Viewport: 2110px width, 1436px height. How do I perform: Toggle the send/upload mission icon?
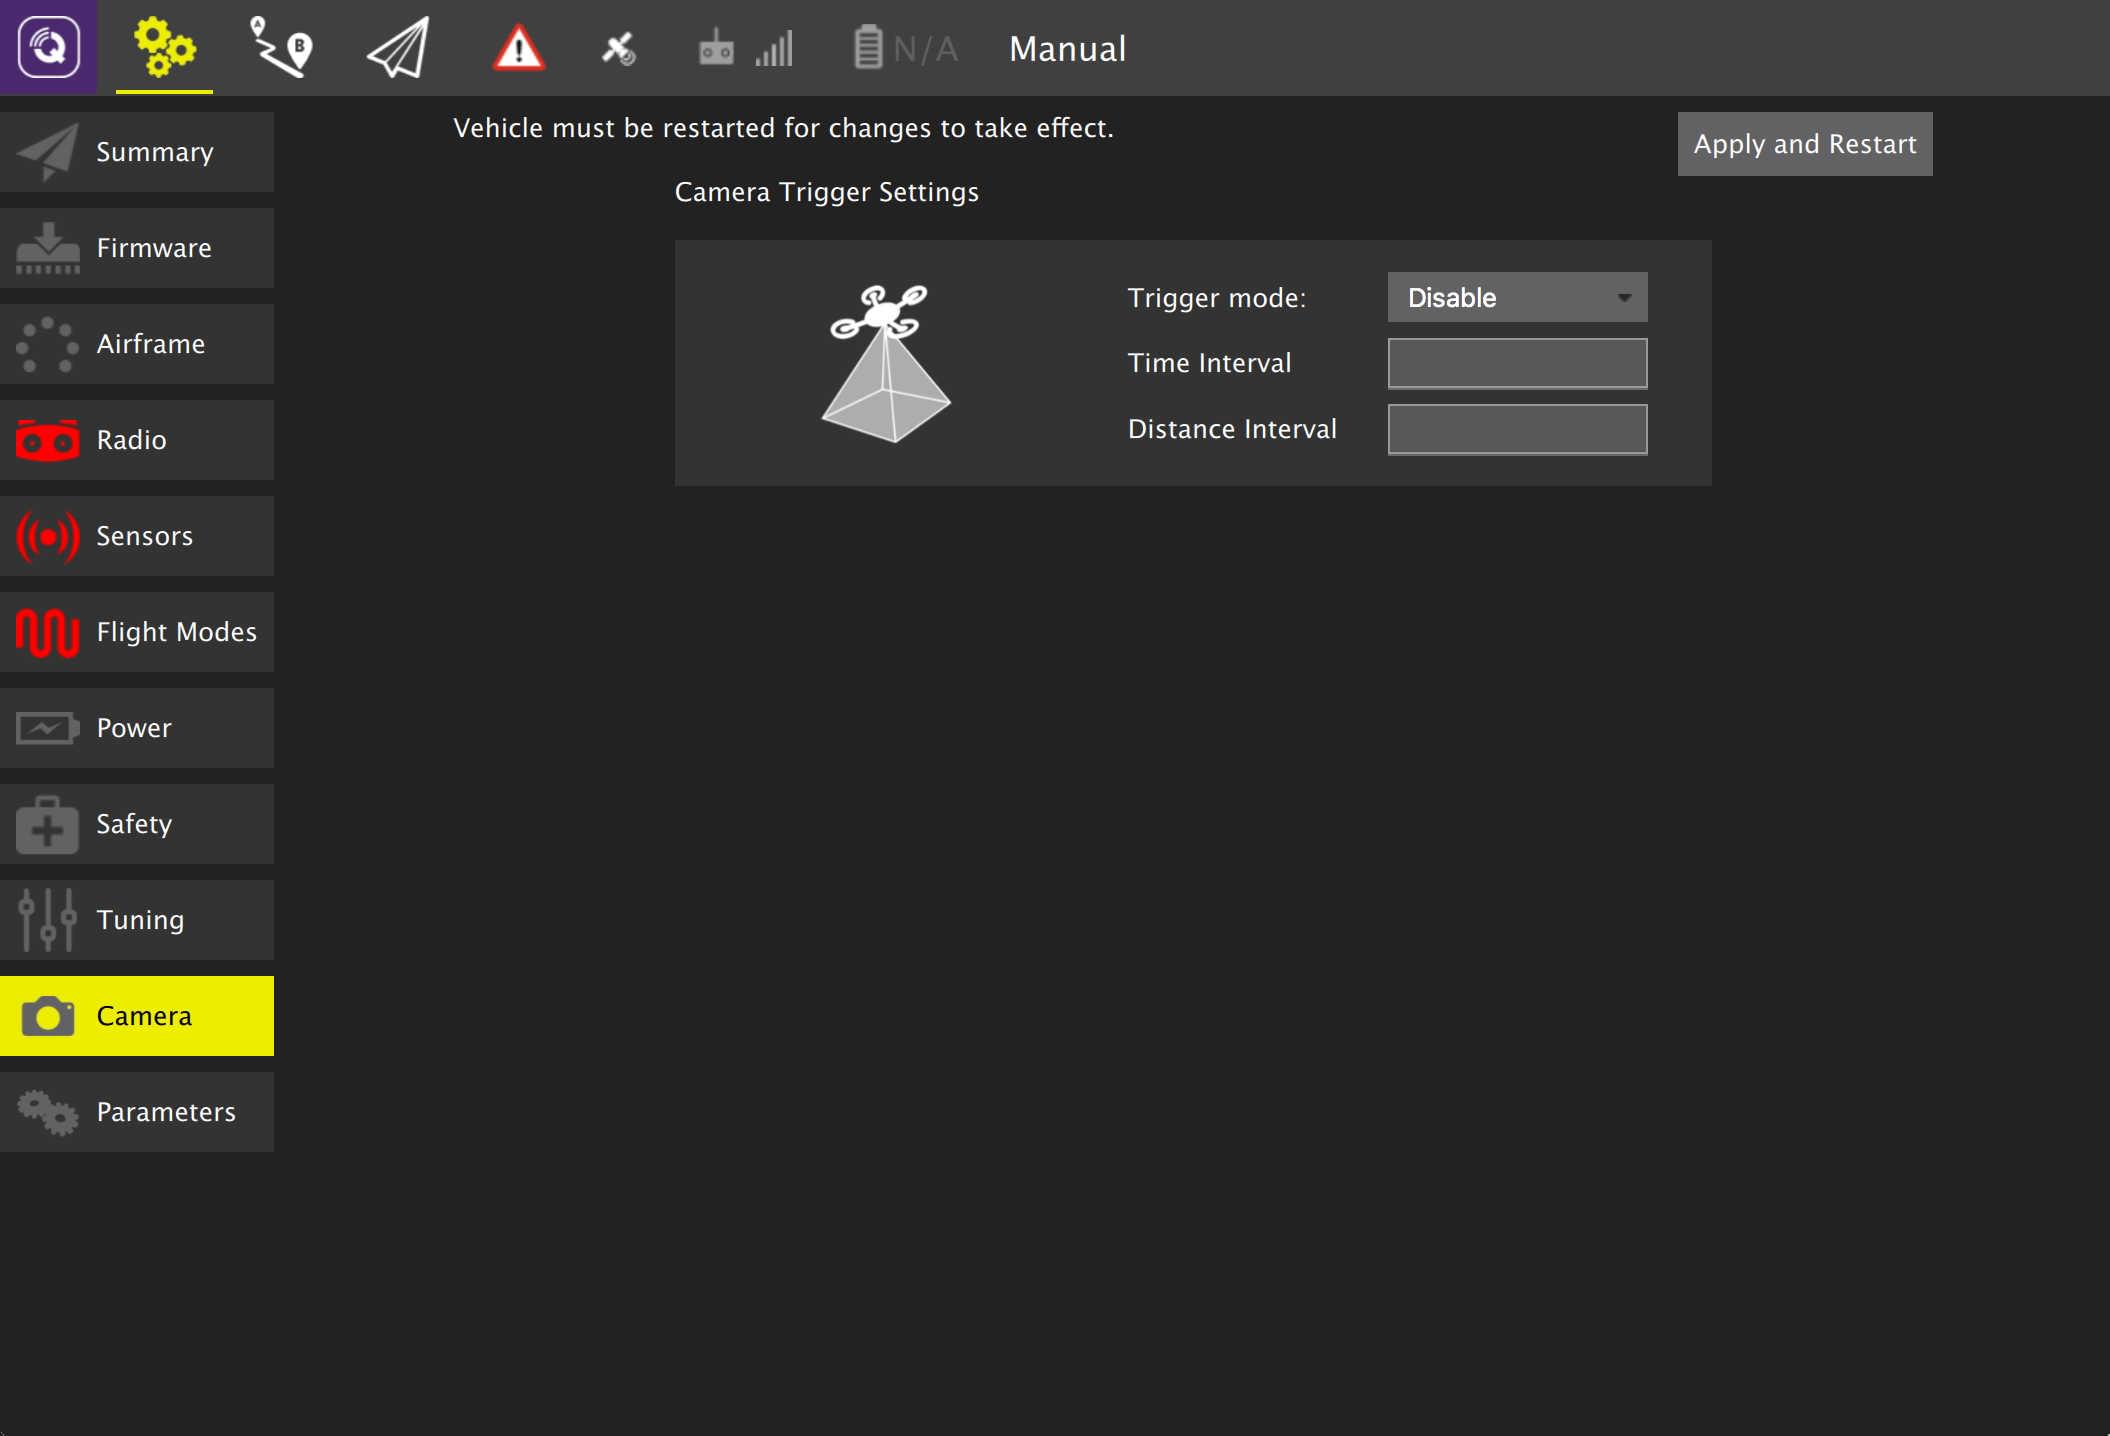pyautogui.click(x=397, y=48)
